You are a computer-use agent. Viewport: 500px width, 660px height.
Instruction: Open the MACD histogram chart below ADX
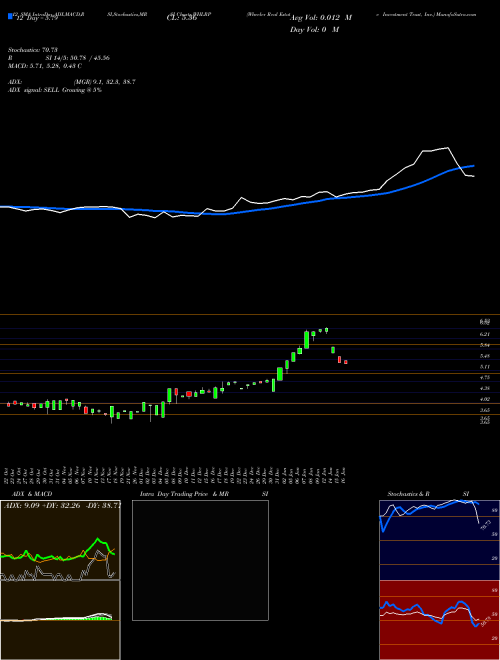pyautogui.click(x=60, y=620)
